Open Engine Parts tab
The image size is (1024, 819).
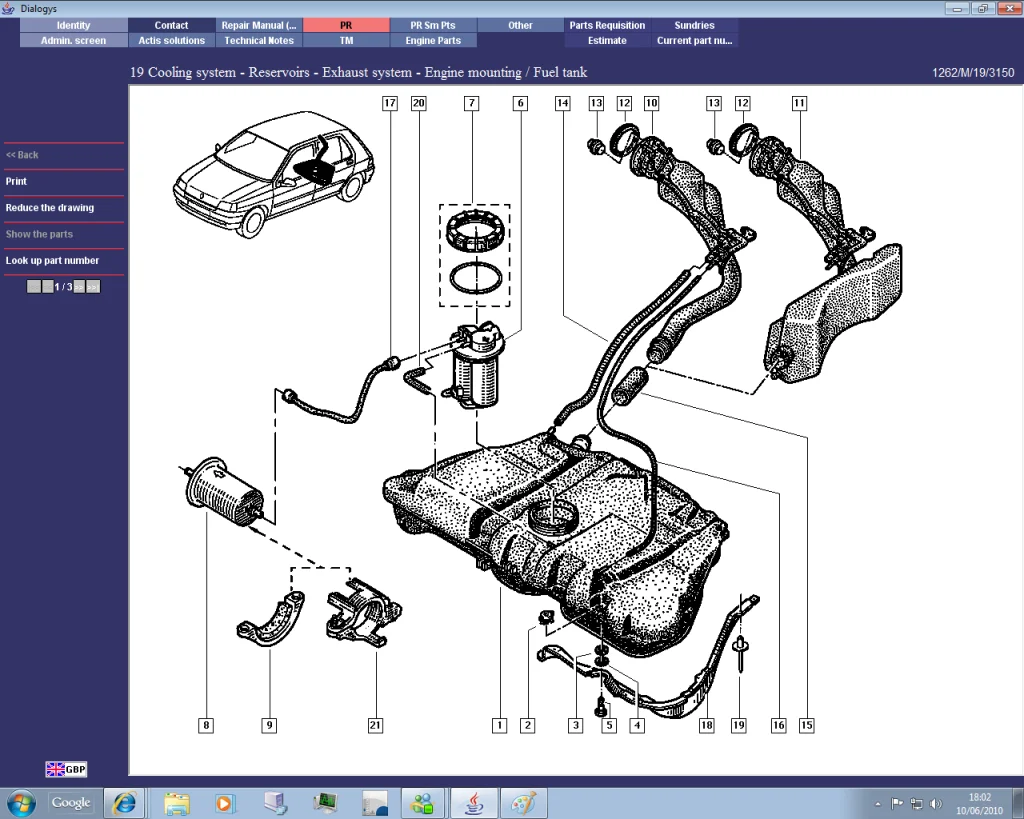433,40
